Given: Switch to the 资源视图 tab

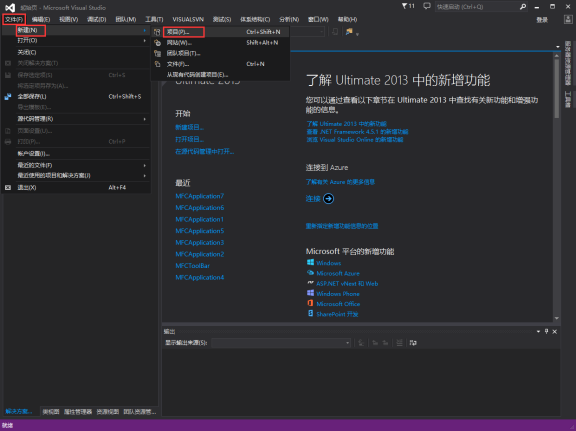Looking at the screenshot, I should tap(108, 412).
